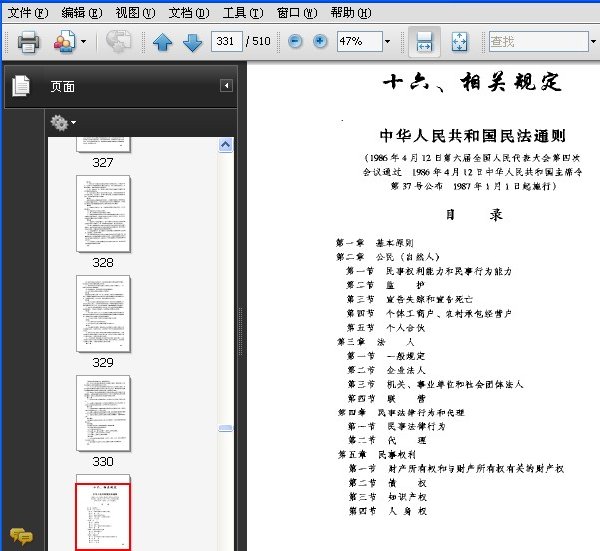Screen dimensions: 600x551
Task: Click the line 第二节 企业法人
Action: [x=386, y=370]
